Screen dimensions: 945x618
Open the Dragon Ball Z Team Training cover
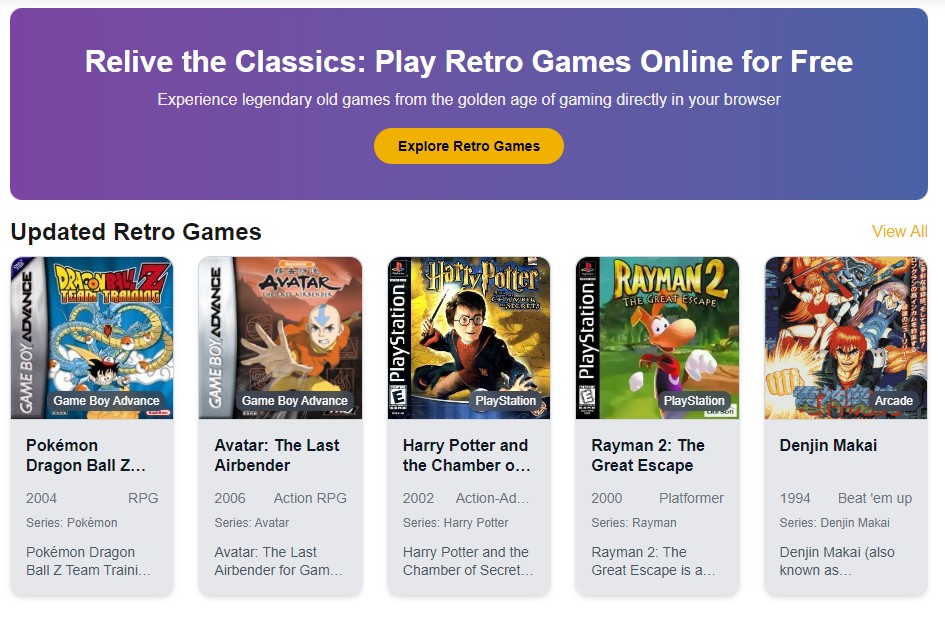(x=92, y=330)
